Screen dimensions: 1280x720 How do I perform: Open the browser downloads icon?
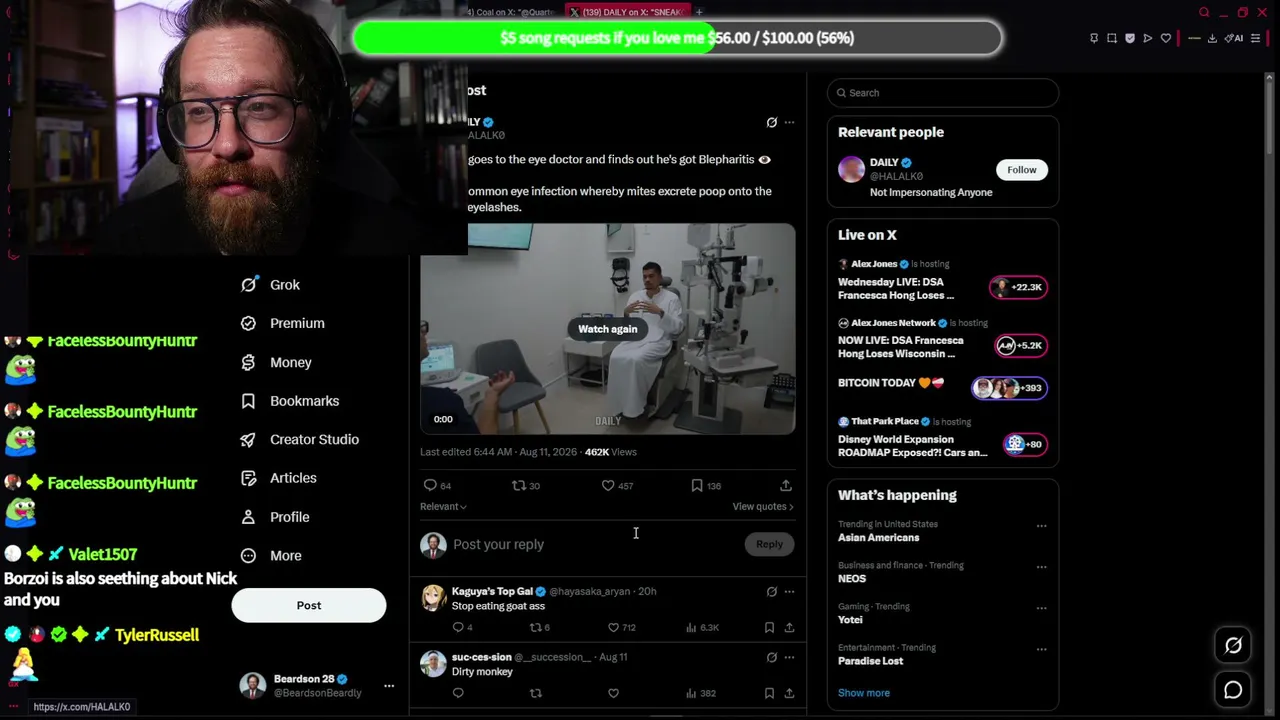click(x=1212, y=39)
